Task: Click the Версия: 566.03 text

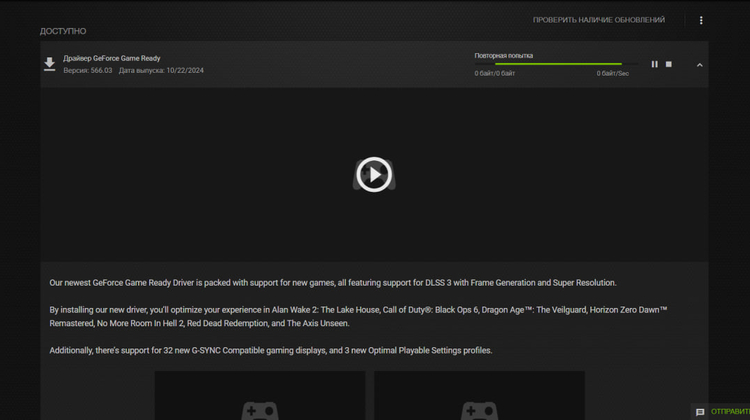Action: tap(88, 70)
